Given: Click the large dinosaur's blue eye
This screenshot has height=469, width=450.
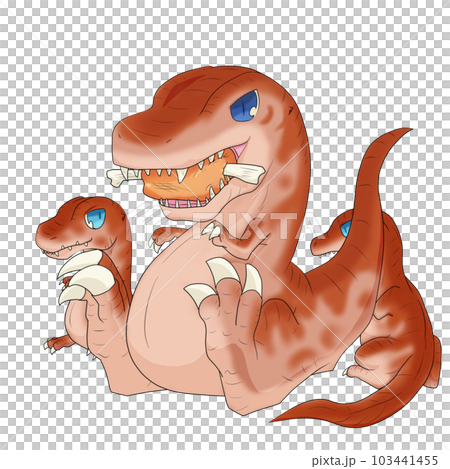Looking at the screenshot, I should (244, 106).
